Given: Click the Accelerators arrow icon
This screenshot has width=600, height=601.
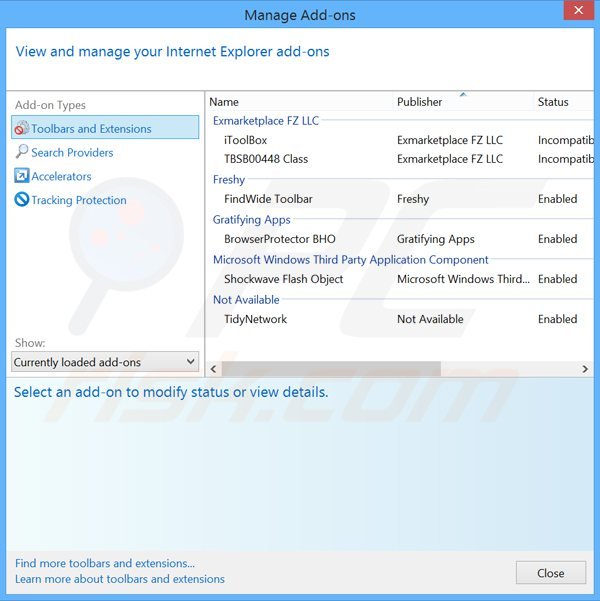Looking at the screenshot, I should [x=21, y=176].
